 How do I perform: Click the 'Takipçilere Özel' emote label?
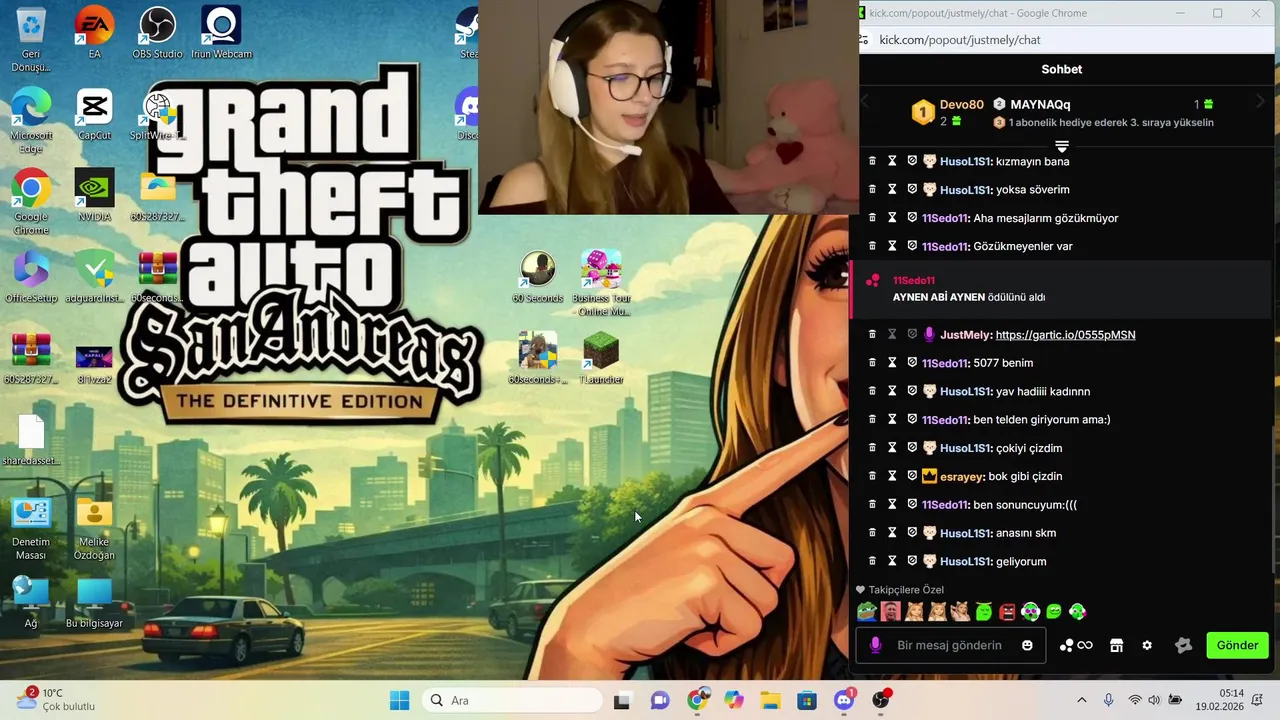coord(906,590)
